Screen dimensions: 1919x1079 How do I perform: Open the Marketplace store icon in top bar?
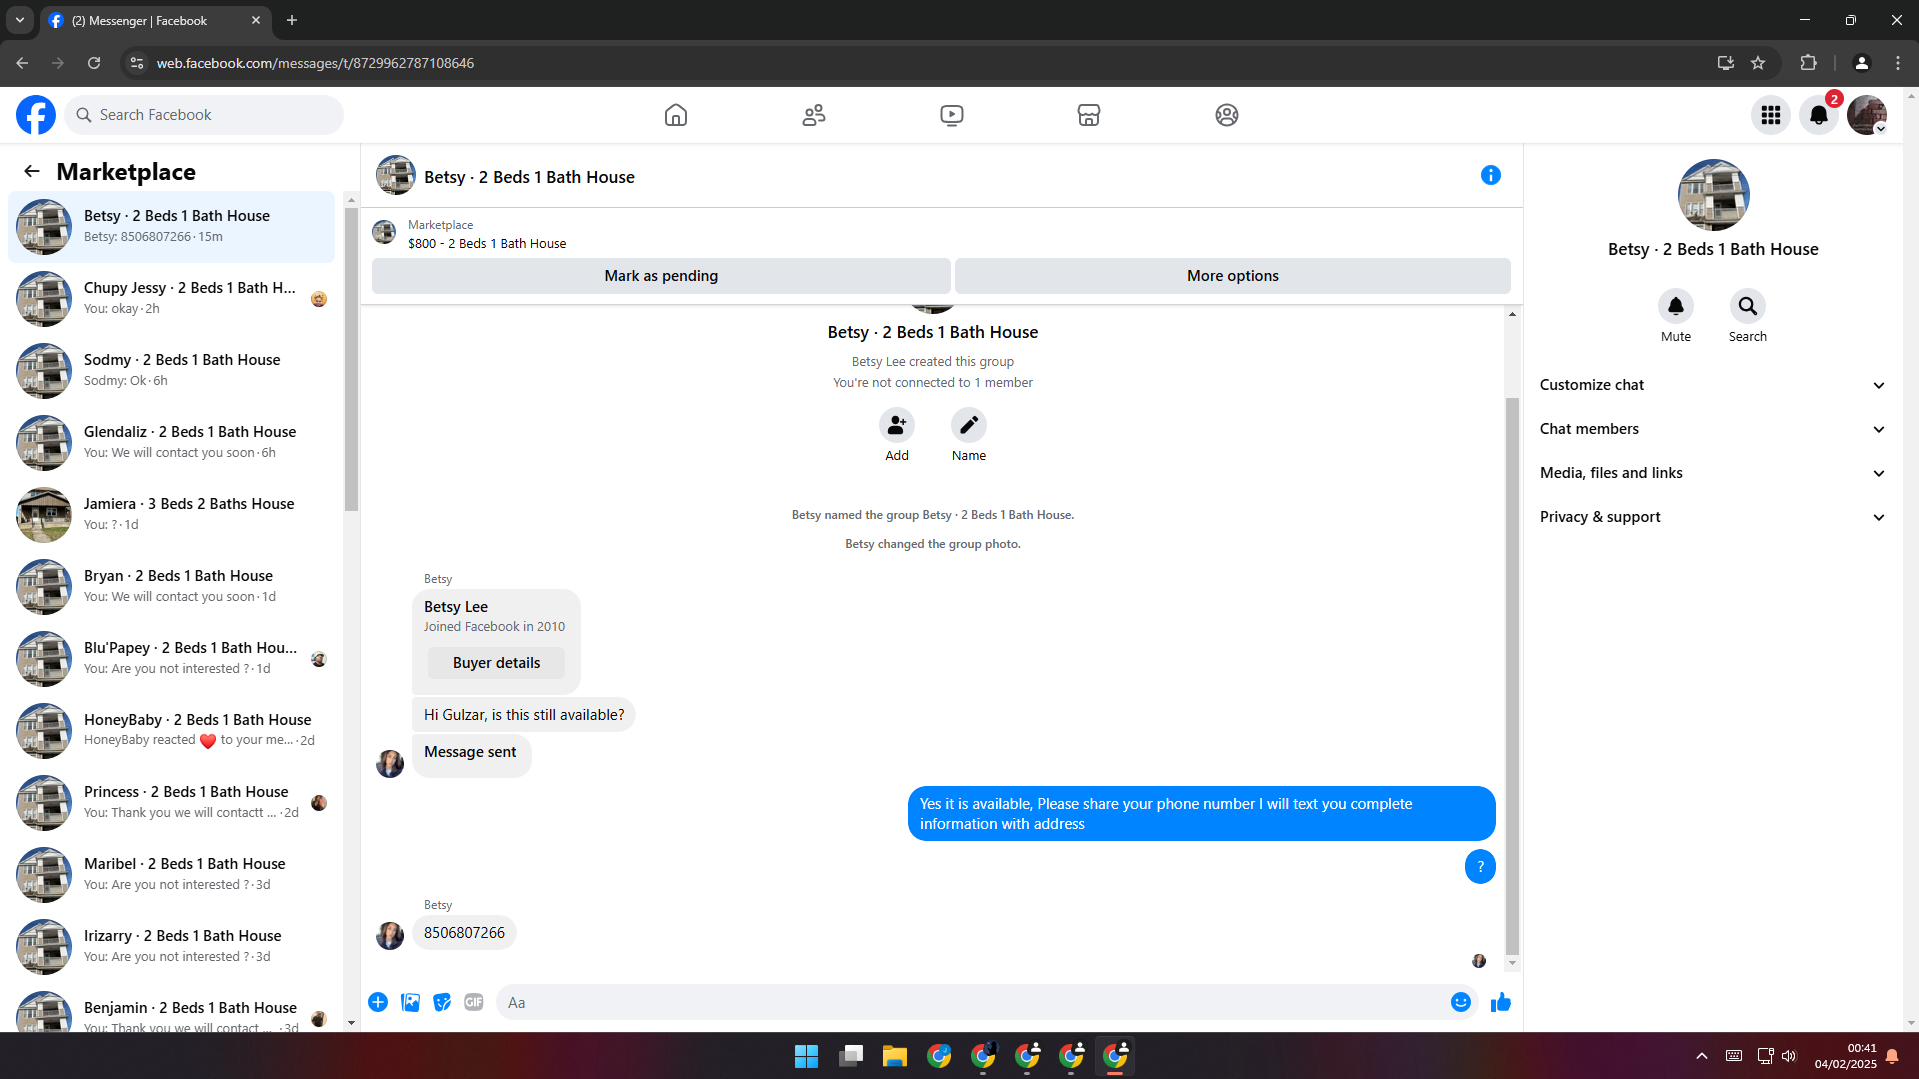pos(1089,115)
